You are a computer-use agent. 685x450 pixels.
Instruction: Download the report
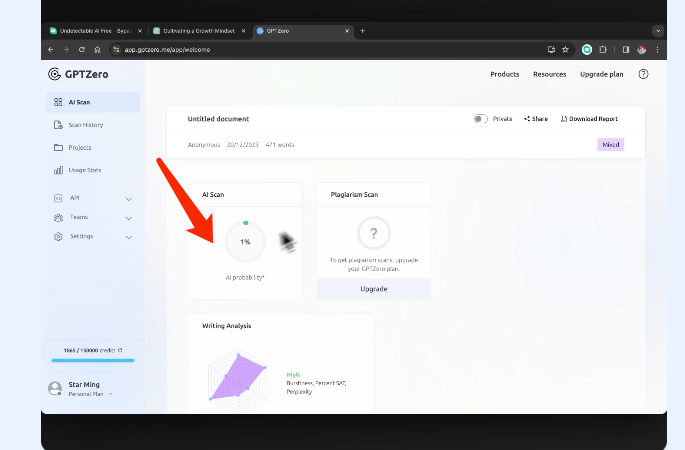589,119
